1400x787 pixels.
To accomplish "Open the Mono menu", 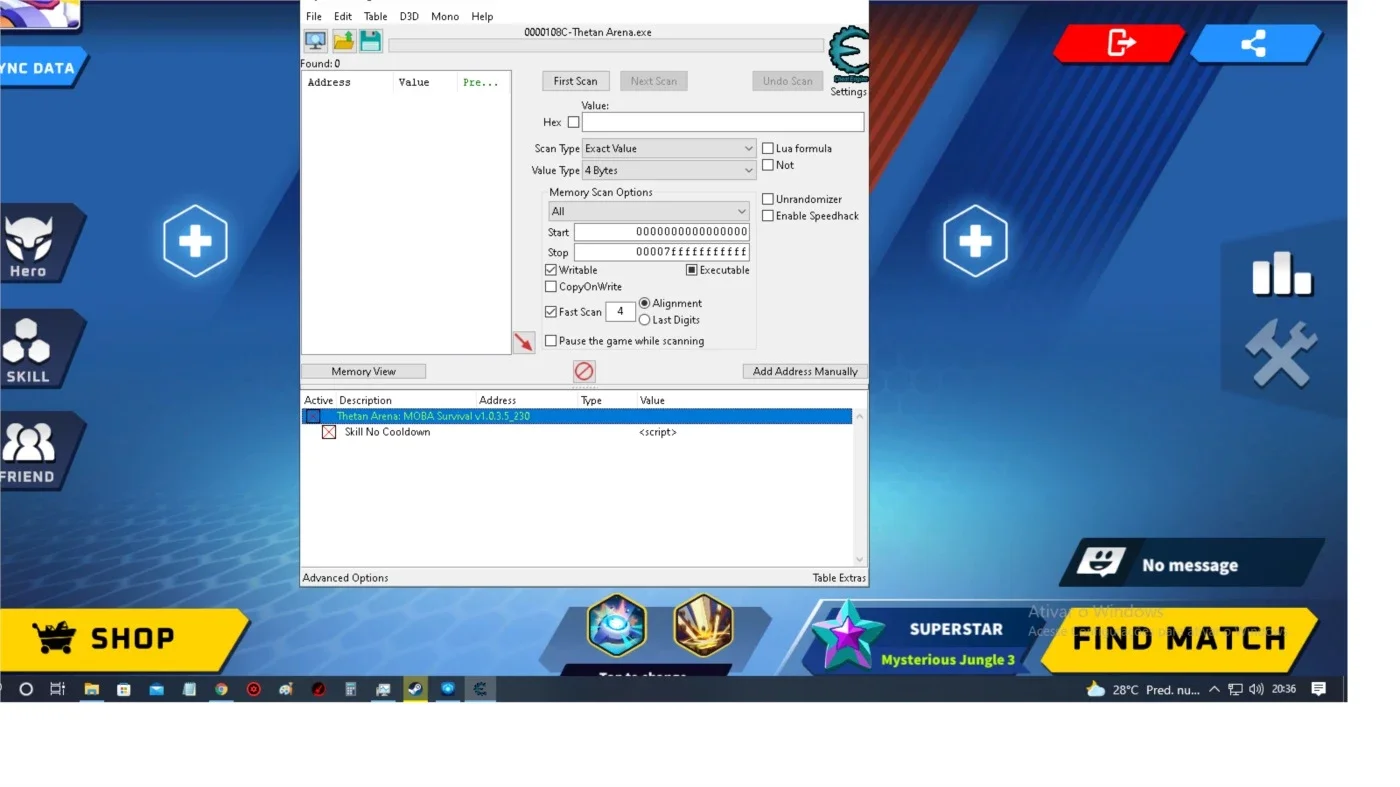I will click(445, 16).
